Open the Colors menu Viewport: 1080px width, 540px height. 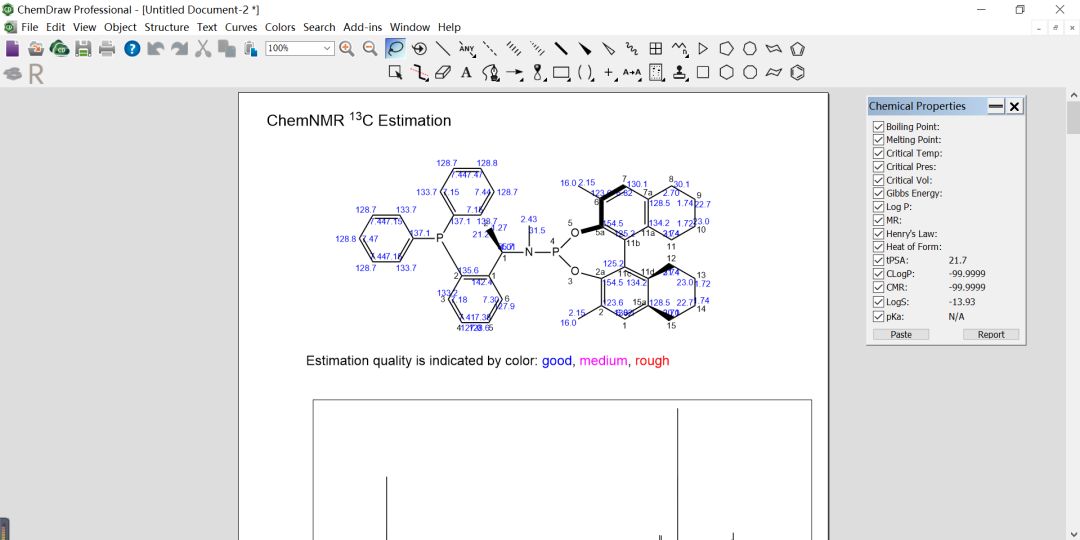tap(280, 28)
